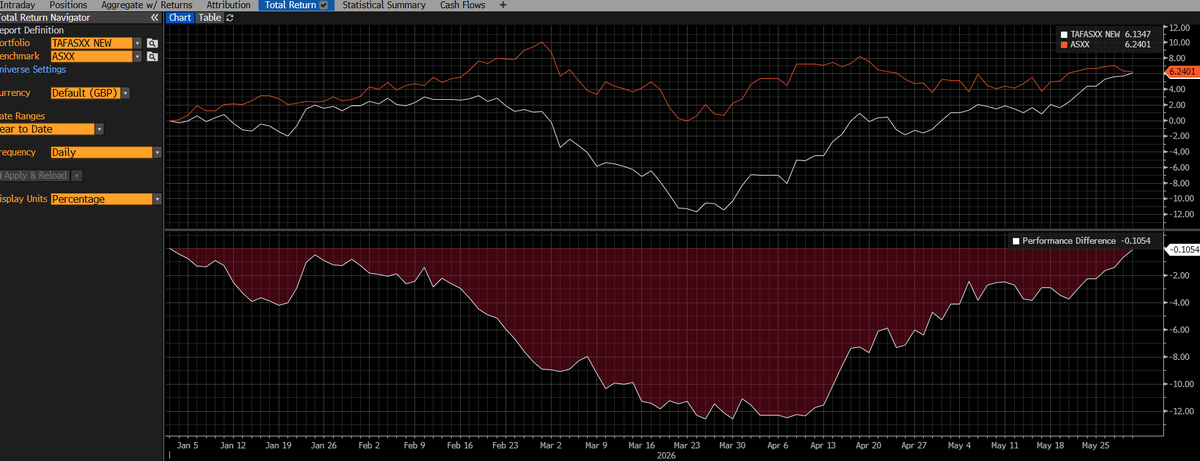Viewport: 1200px width, 461px height.
Task: Open the Portfolio dropdown arrow
Action: pos(137,44)
